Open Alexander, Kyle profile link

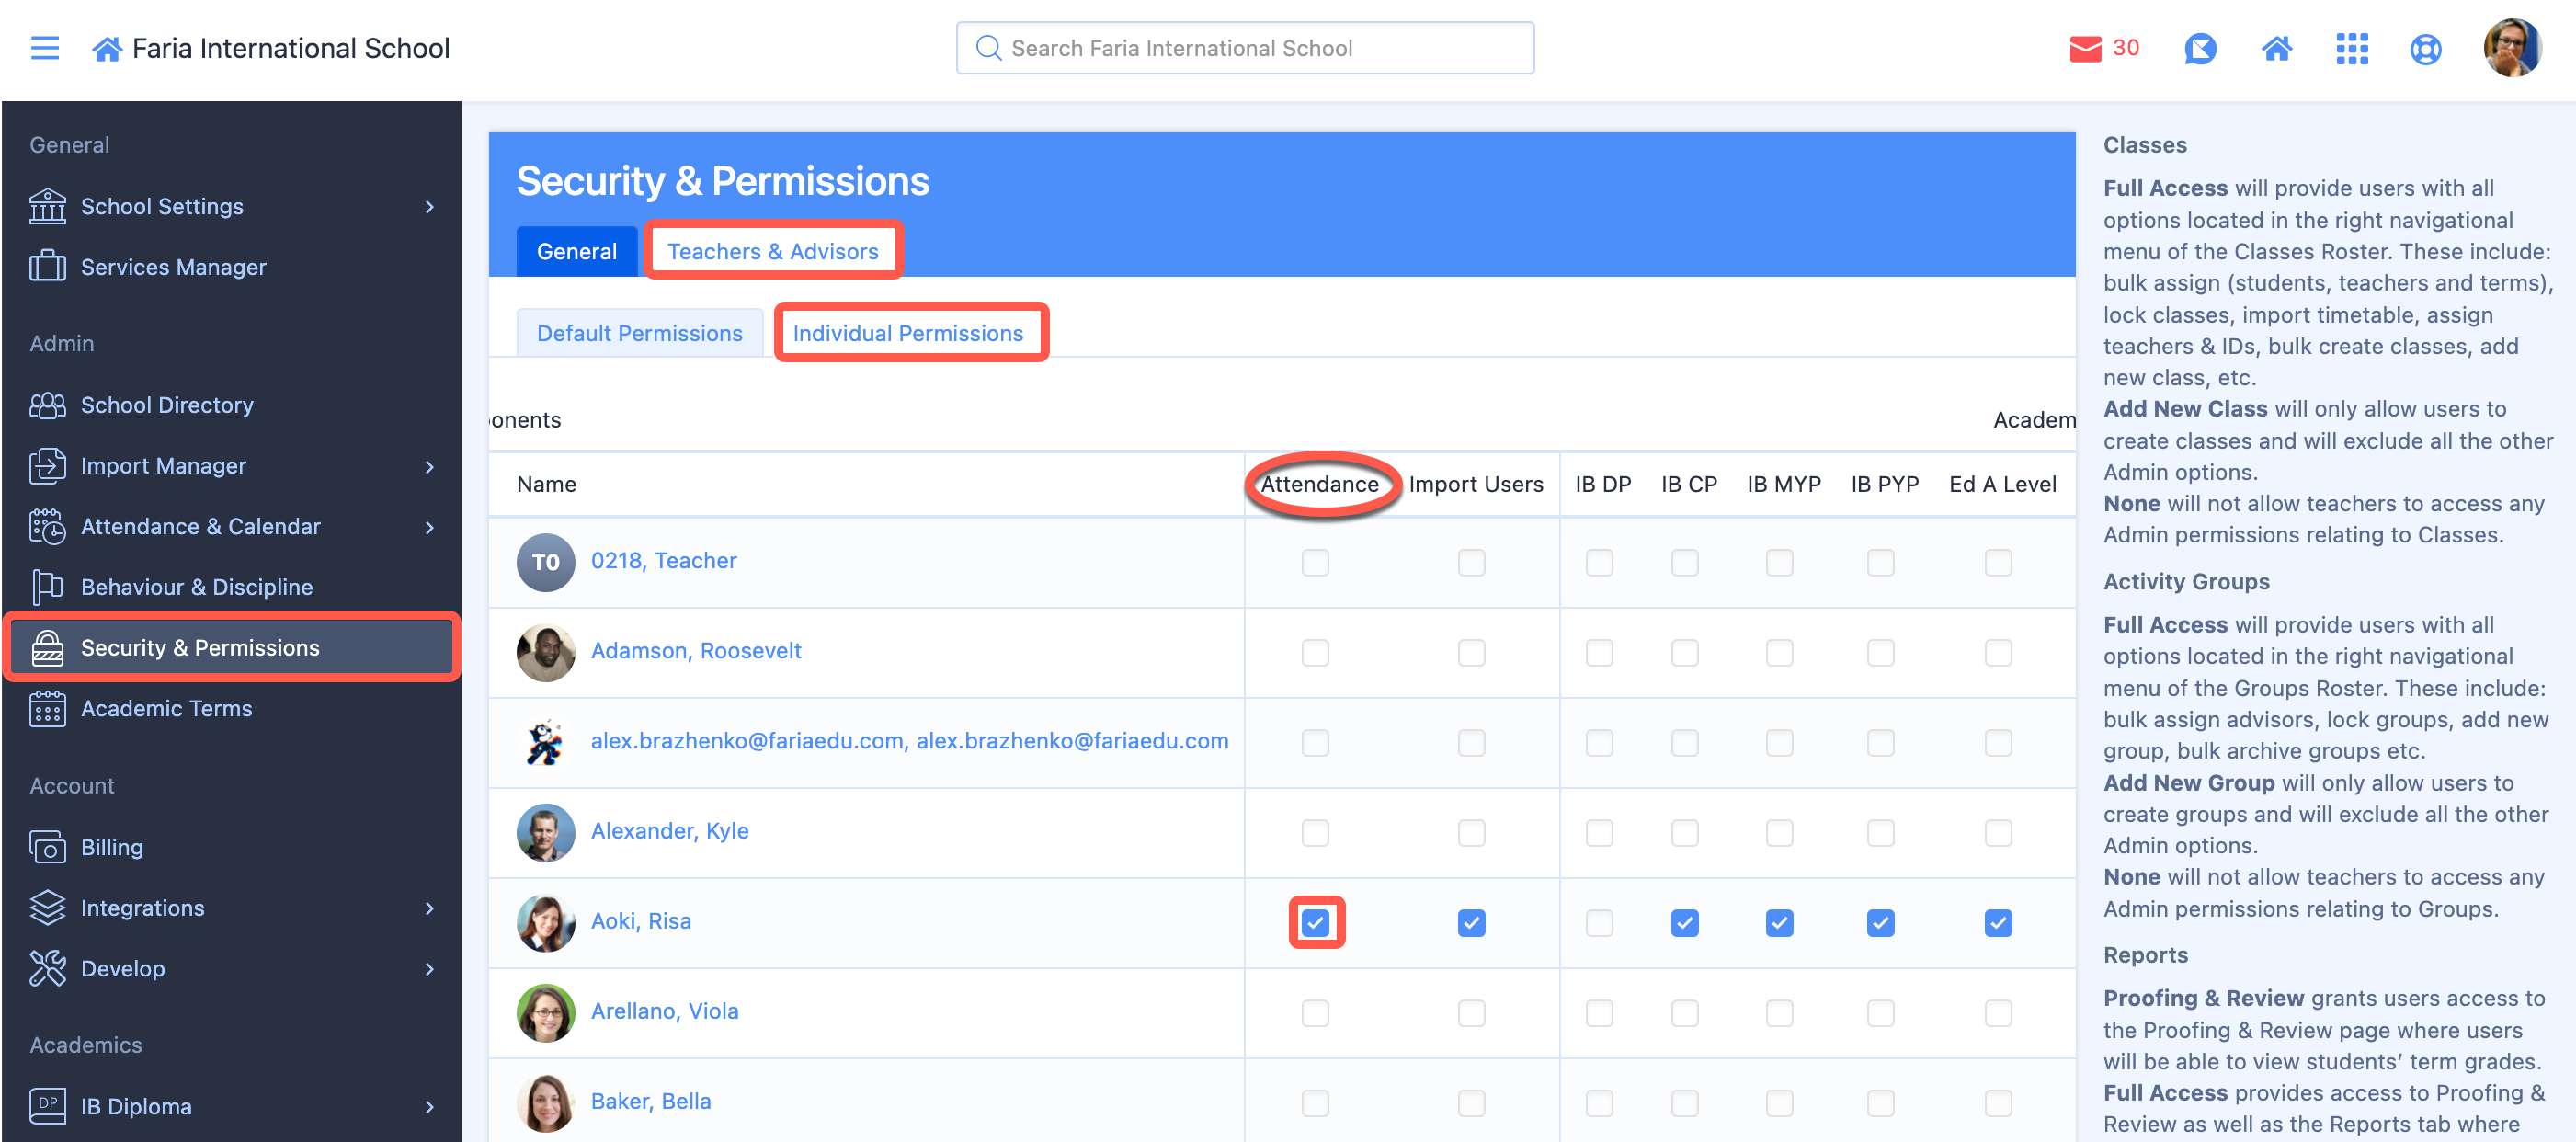tap(669, 831)
